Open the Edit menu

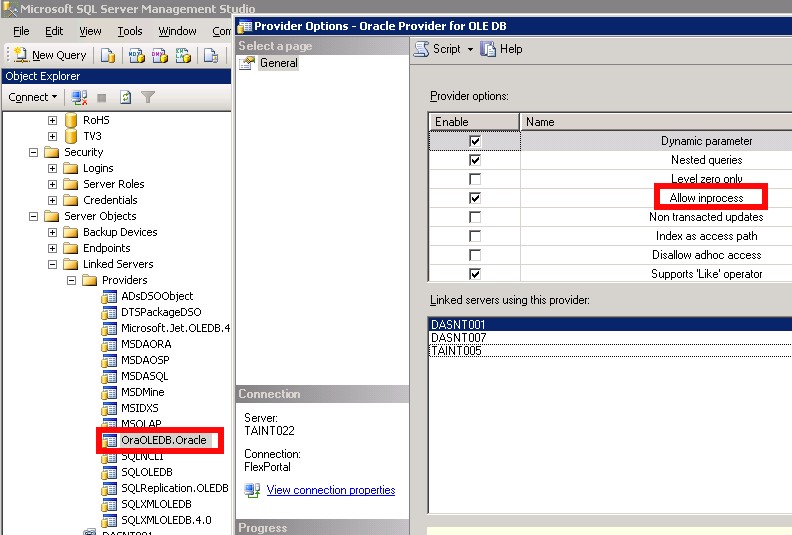point(54,31)
